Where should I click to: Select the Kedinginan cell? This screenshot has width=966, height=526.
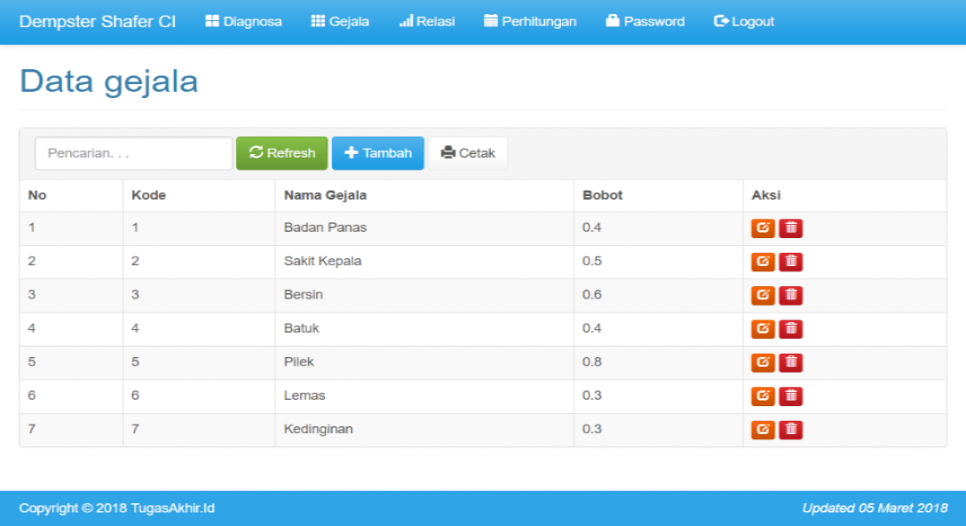click(424, 429)
